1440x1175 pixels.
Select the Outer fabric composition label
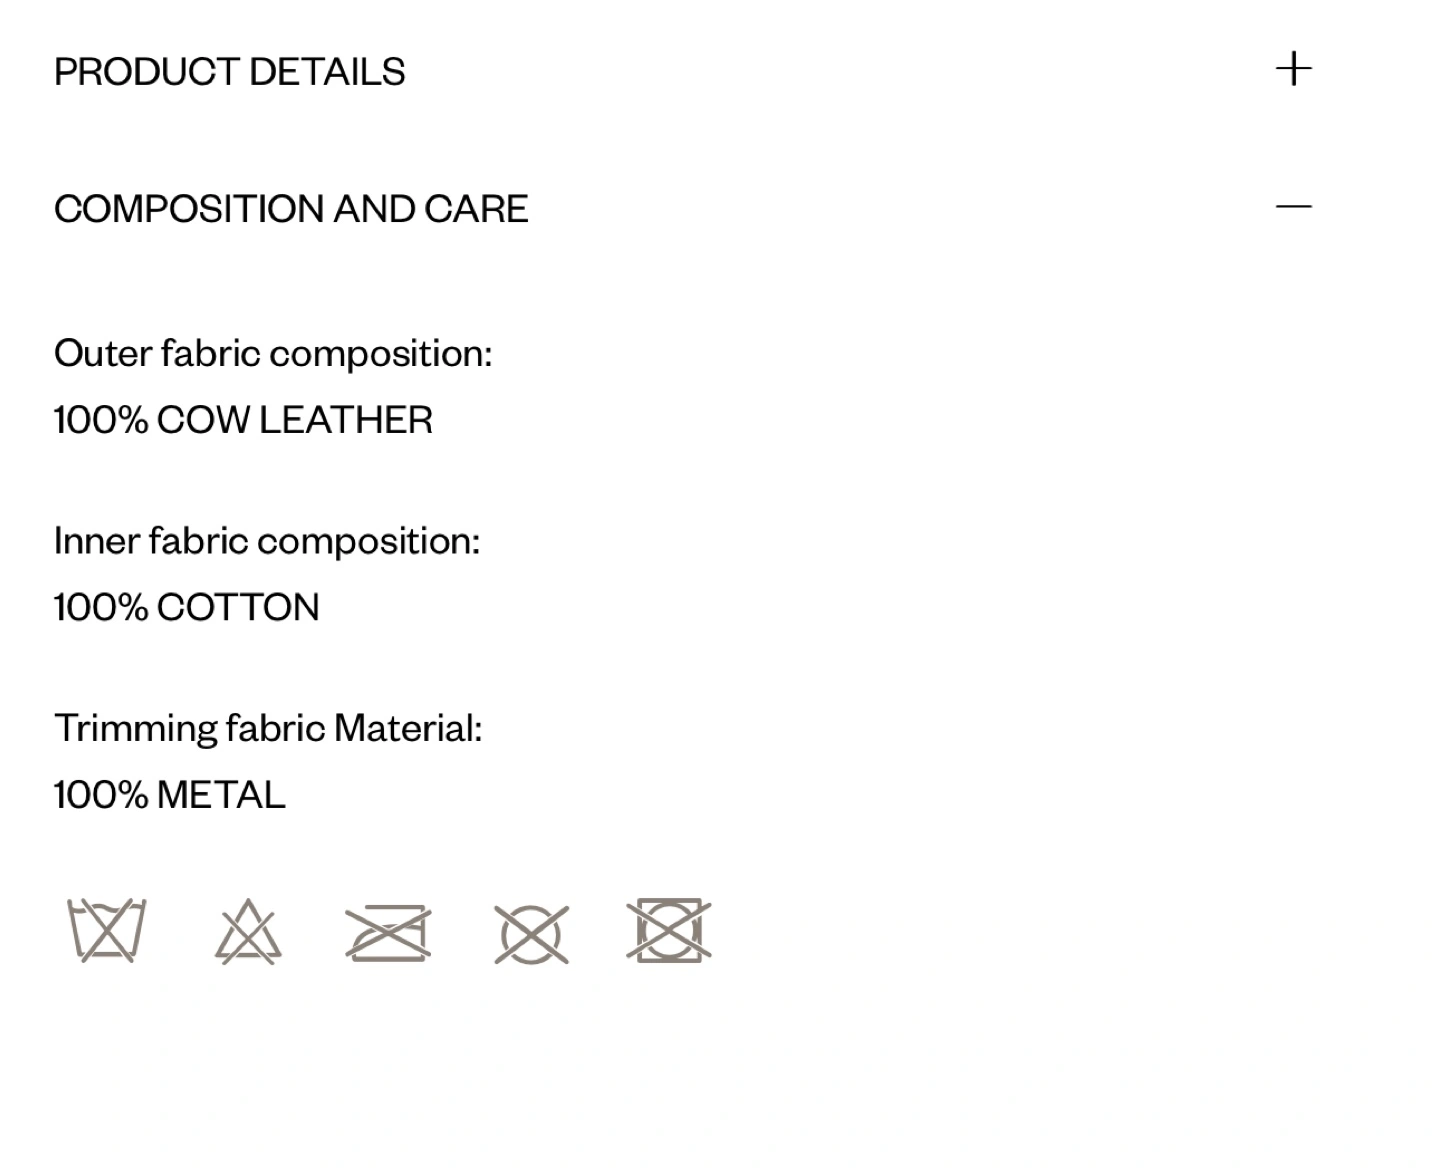tap(273, 354)
